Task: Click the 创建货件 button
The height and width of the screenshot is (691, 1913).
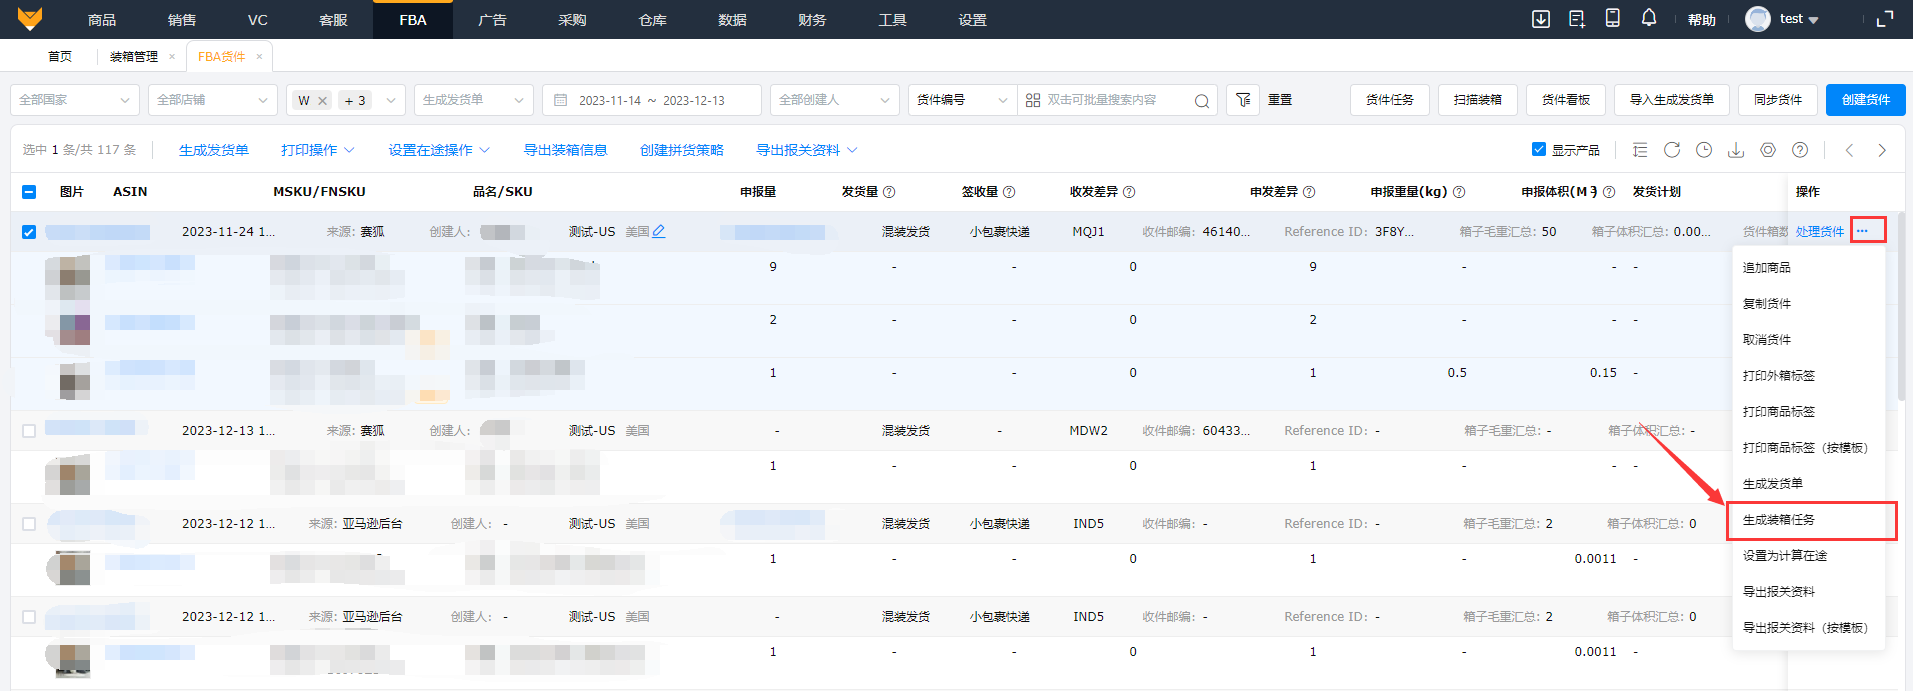Action: pyautogui.click(x=1865, y=100)
